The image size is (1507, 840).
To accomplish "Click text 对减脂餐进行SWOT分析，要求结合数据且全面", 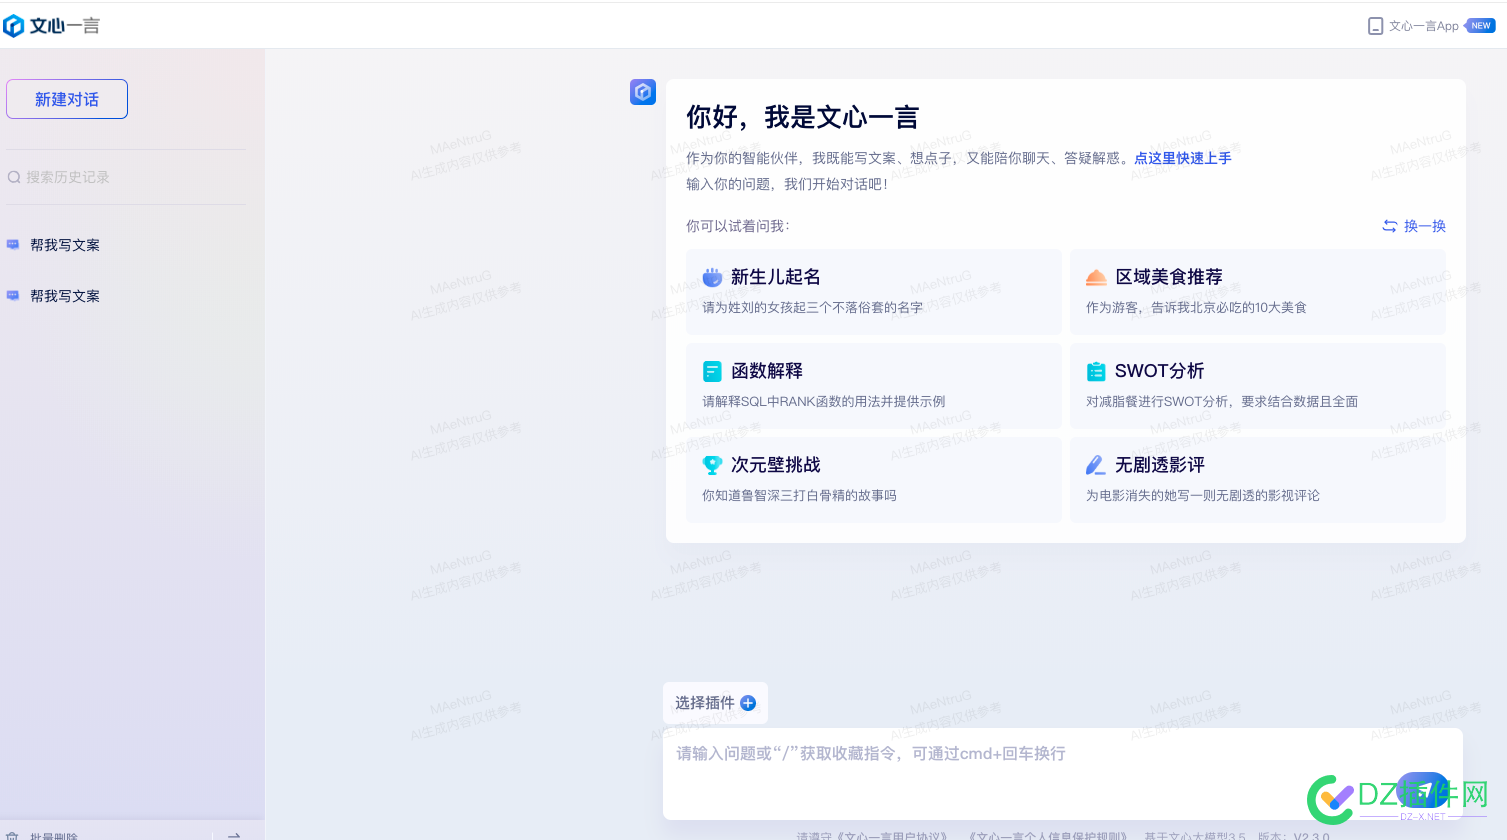I will (x=1222, y=401).
